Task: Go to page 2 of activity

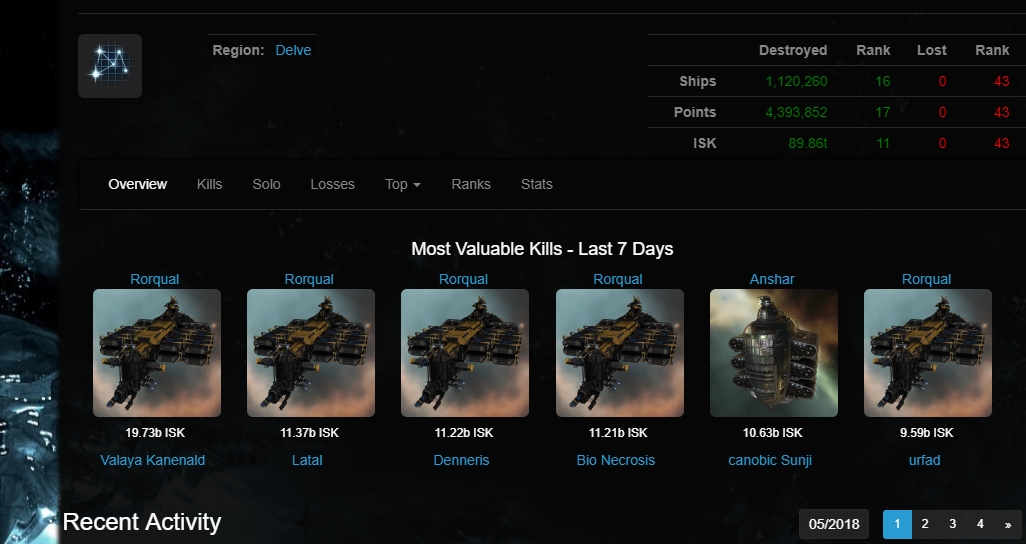Action: 925,524
